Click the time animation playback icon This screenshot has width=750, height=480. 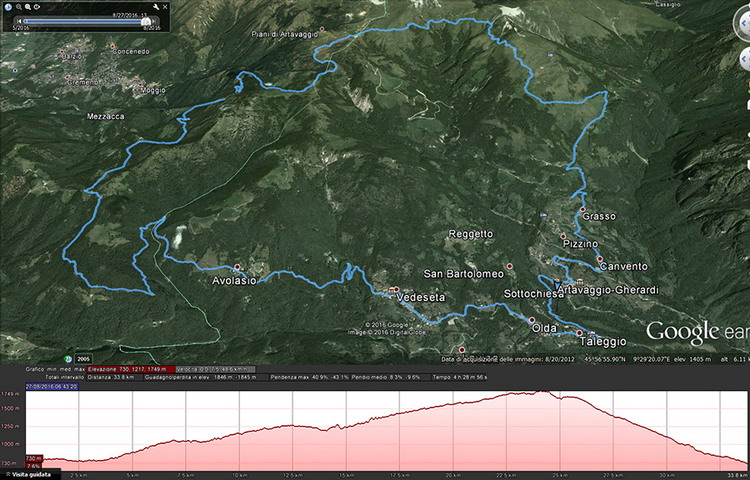point(37,7)
